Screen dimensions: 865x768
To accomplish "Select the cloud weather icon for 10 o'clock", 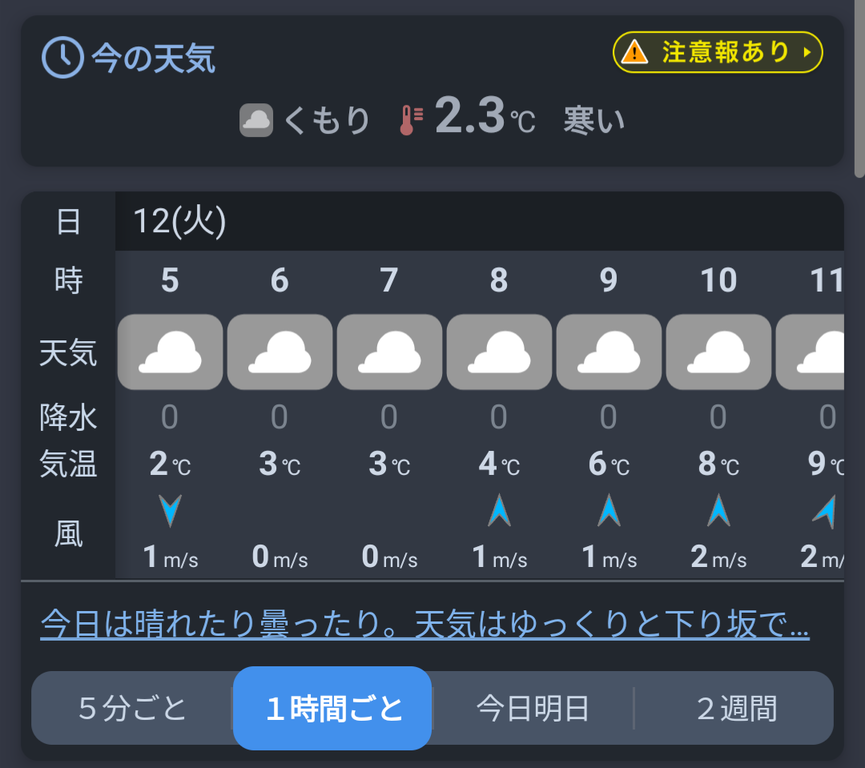I will (x=718, y=352).
